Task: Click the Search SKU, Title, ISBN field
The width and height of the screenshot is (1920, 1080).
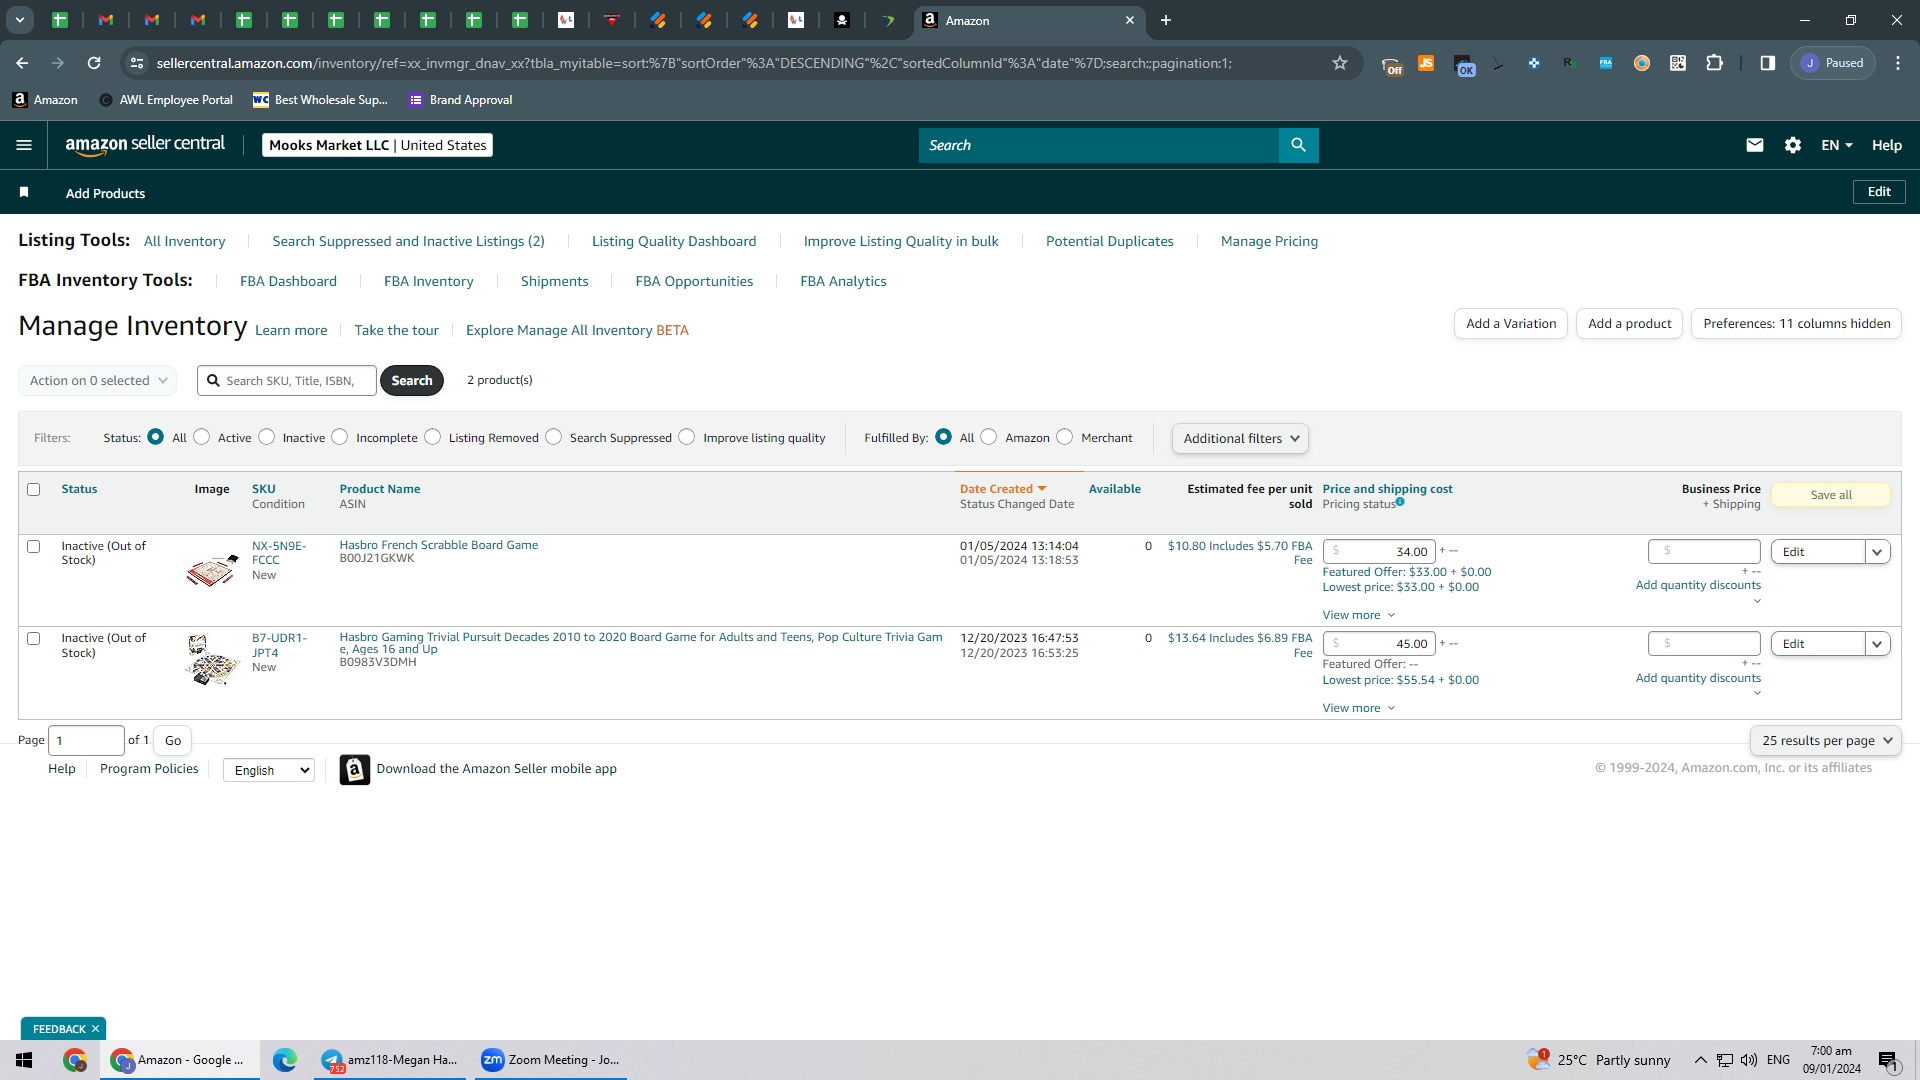Action: click(x=287, y=381)
